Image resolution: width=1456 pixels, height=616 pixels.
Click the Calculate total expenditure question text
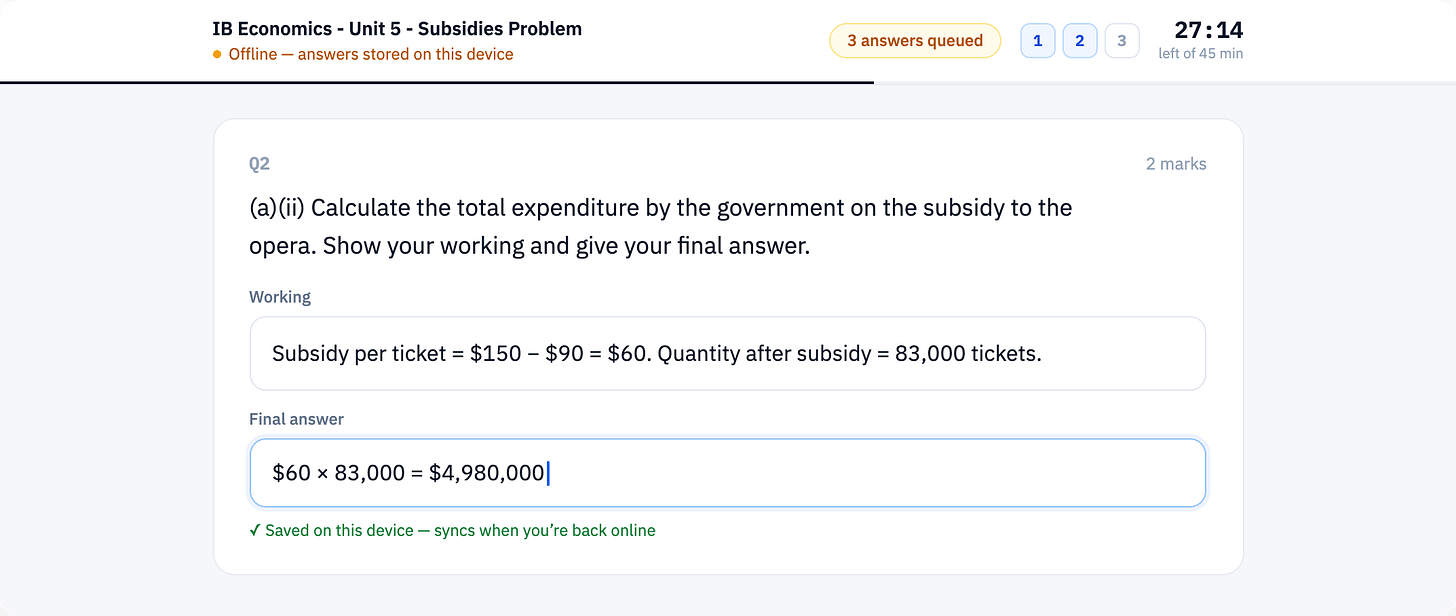[x=661, y=227]
